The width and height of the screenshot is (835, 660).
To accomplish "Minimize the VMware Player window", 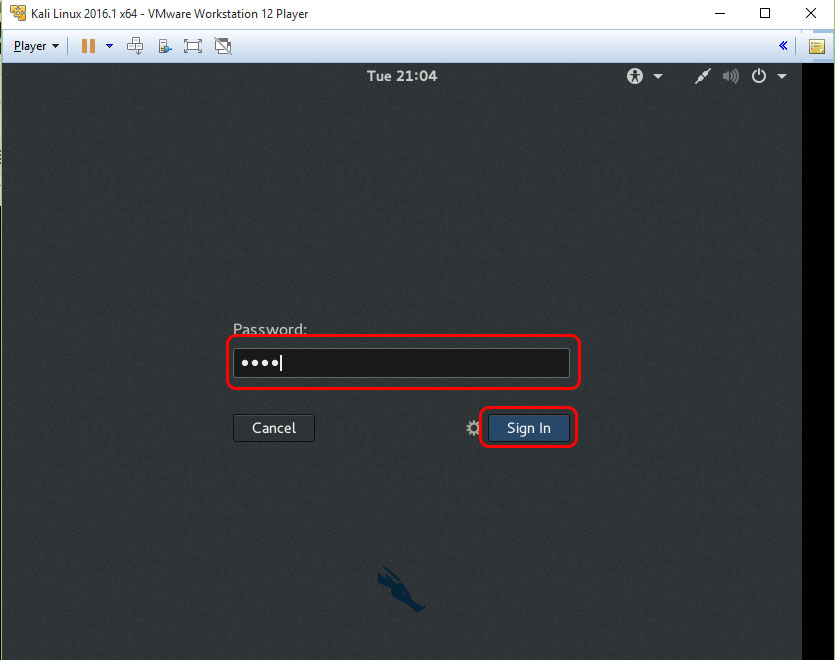I will tap(720, 13).
